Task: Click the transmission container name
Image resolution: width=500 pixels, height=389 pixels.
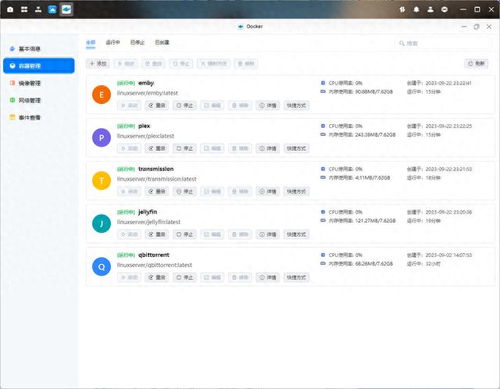Action: click(156, 169)
